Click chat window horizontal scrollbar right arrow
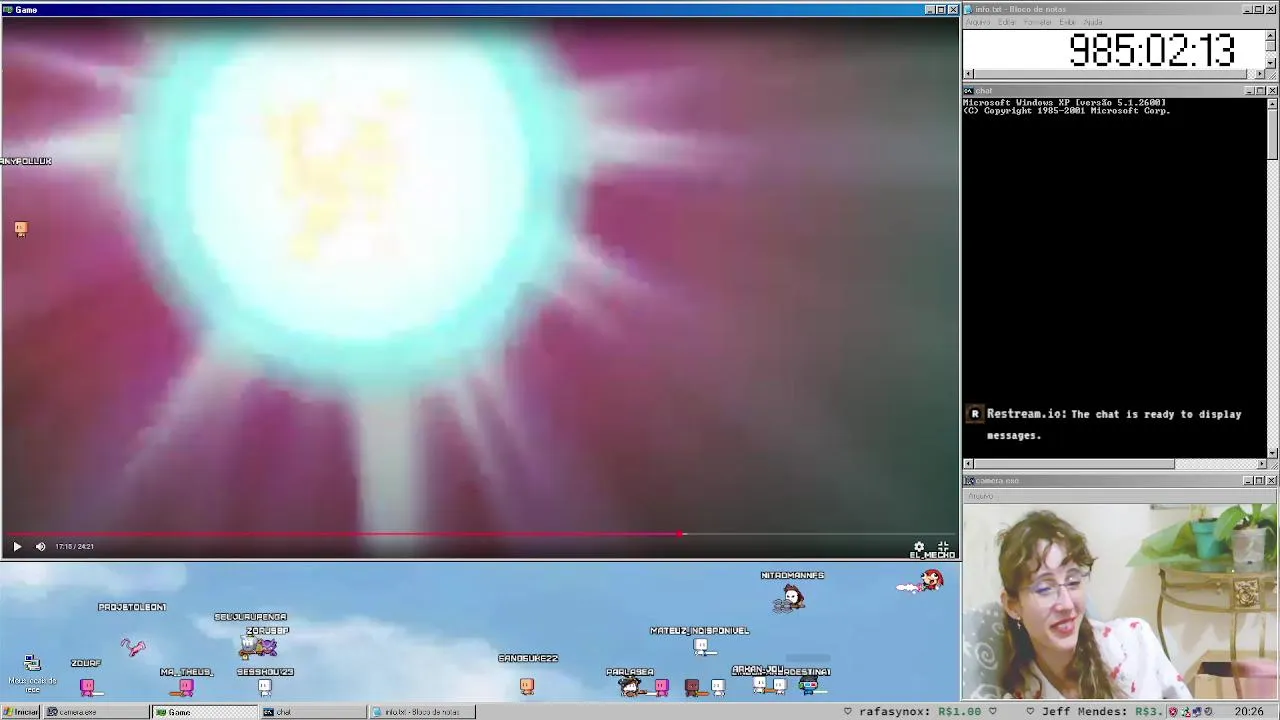 point(1261,464)
